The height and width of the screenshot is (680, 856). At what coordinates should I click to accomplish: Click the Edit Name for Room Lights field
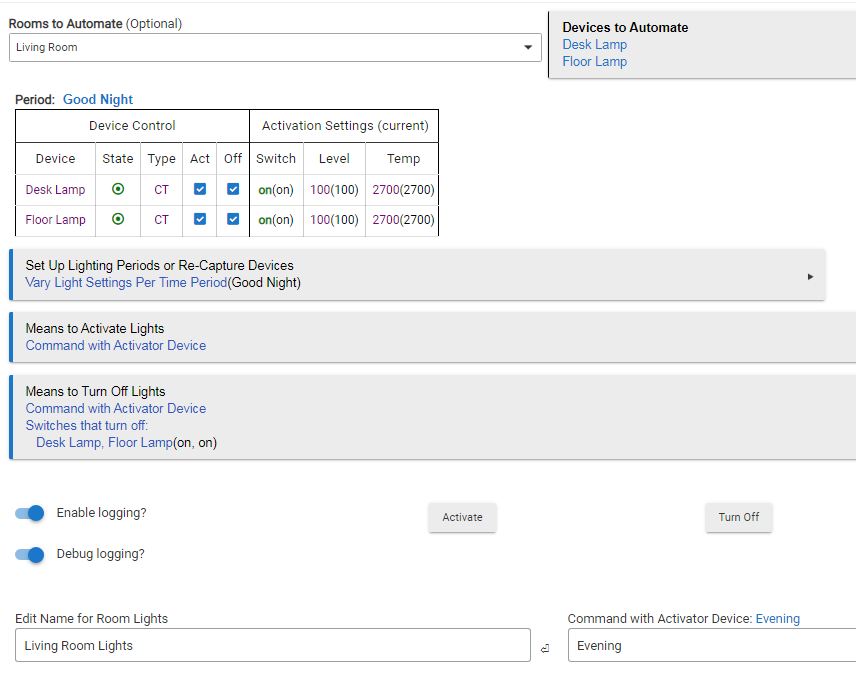(272, 646)
